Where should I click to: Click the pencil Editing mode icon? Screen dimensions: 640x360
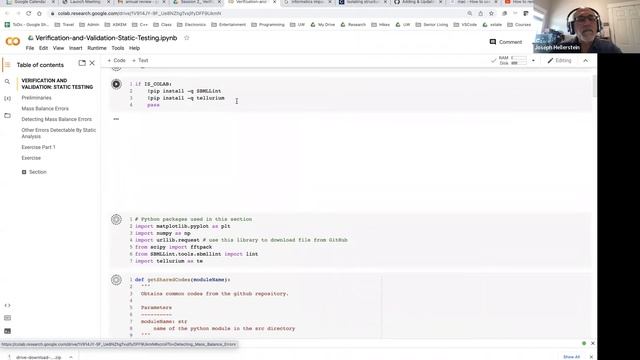pos(550,60)
